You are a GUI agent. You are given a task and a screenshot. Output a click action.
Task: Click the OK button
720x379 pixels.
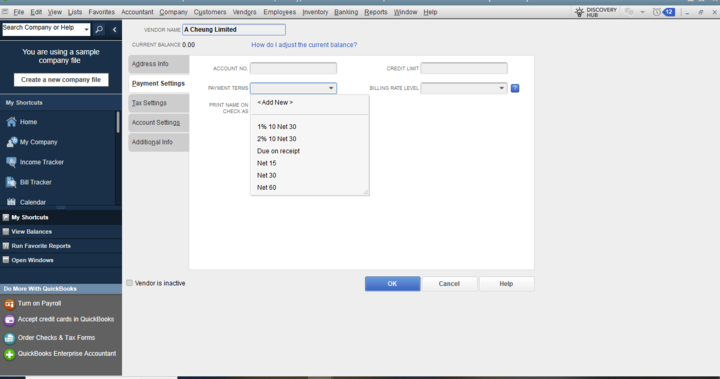[x=393, y=283]
